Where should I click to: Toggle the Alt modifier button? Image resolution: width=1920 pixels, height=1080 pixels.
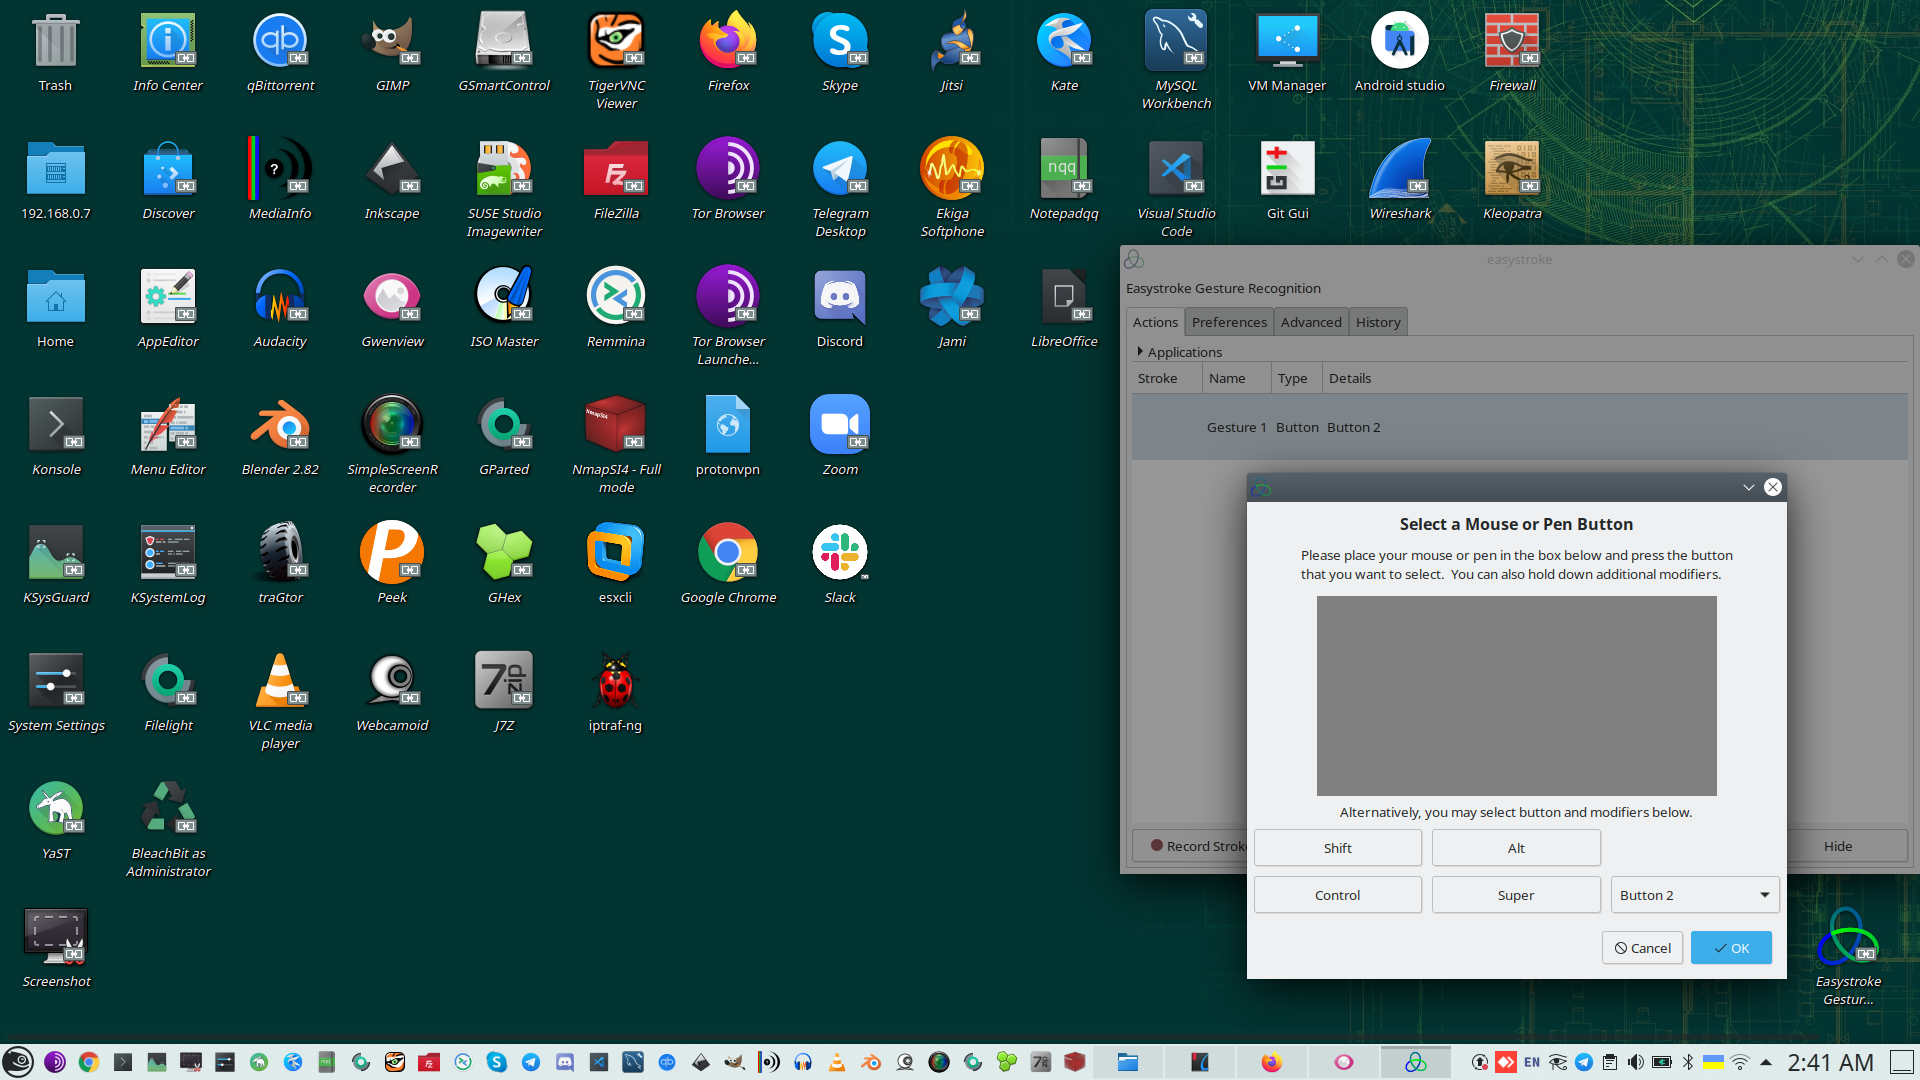1515,848
